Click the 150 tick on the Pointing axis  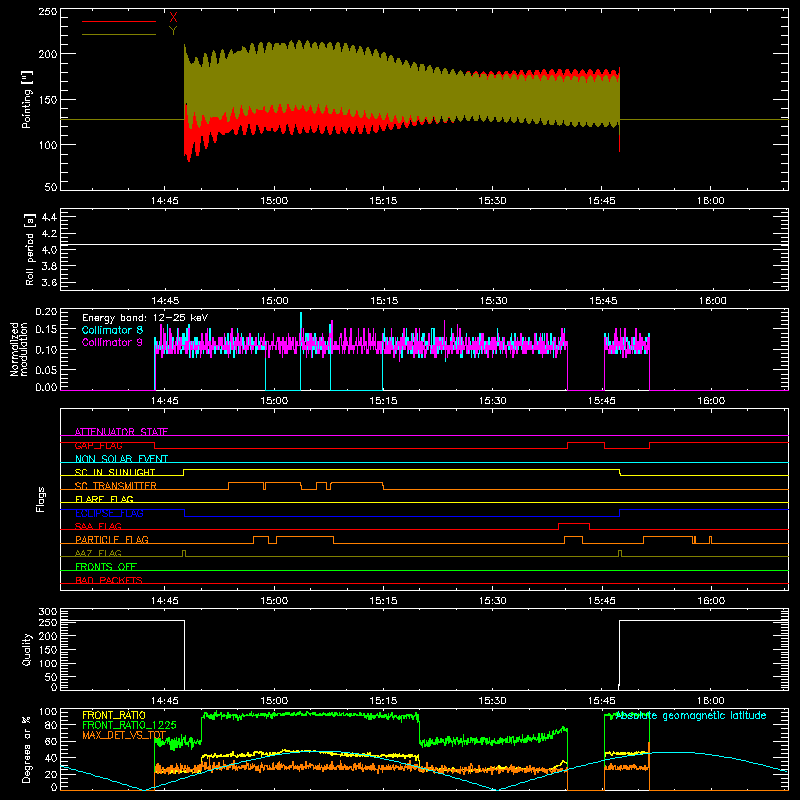48,99
